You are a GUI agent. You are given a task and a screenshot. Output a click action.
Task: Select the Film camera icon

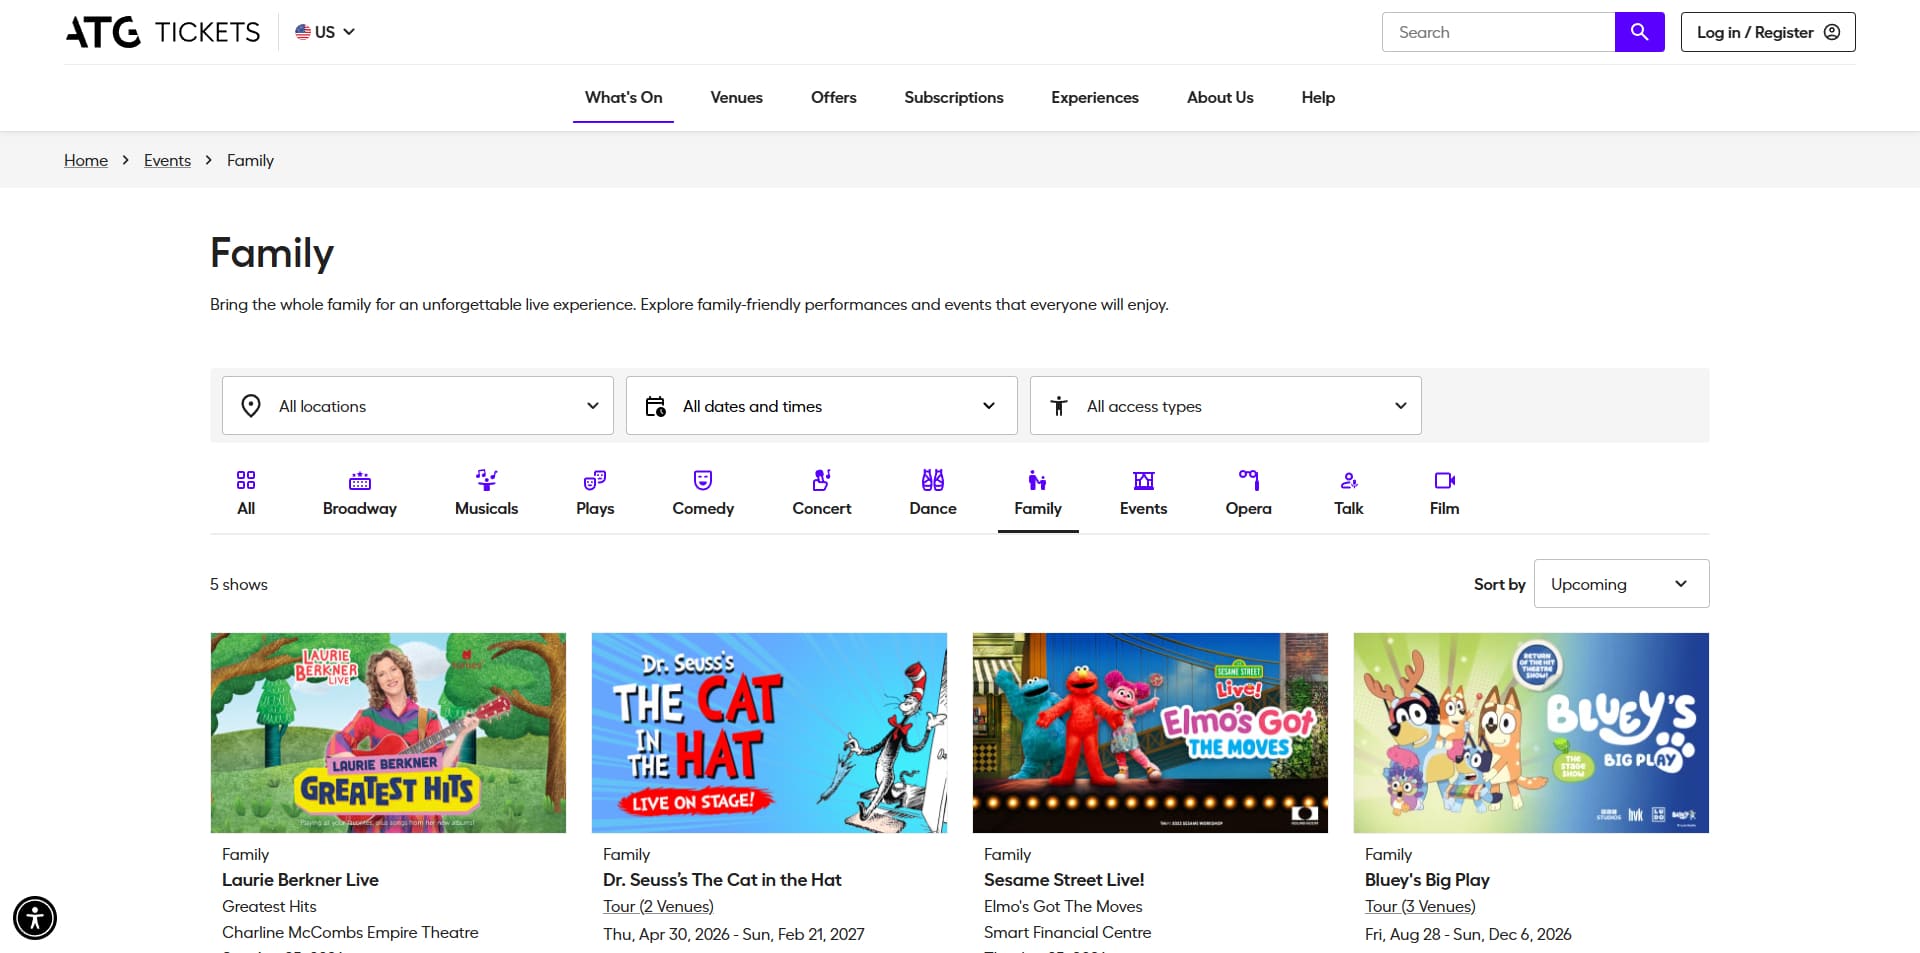pyautogui.click(x=1445, y=480)
